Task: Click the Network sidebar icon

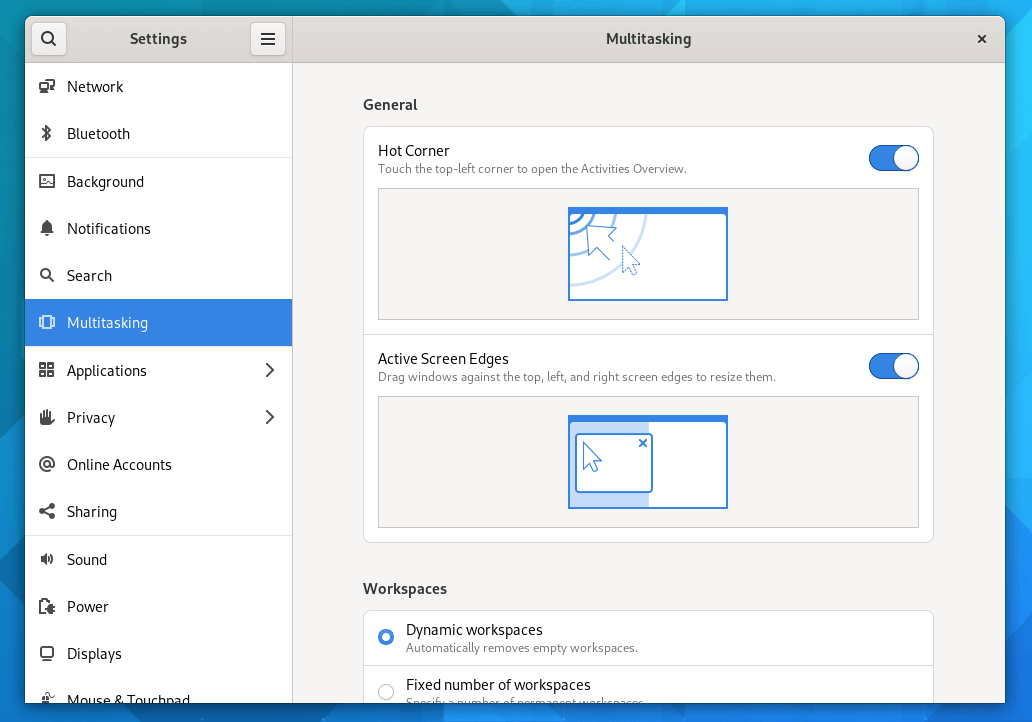Action: click(x=46, y=86)
